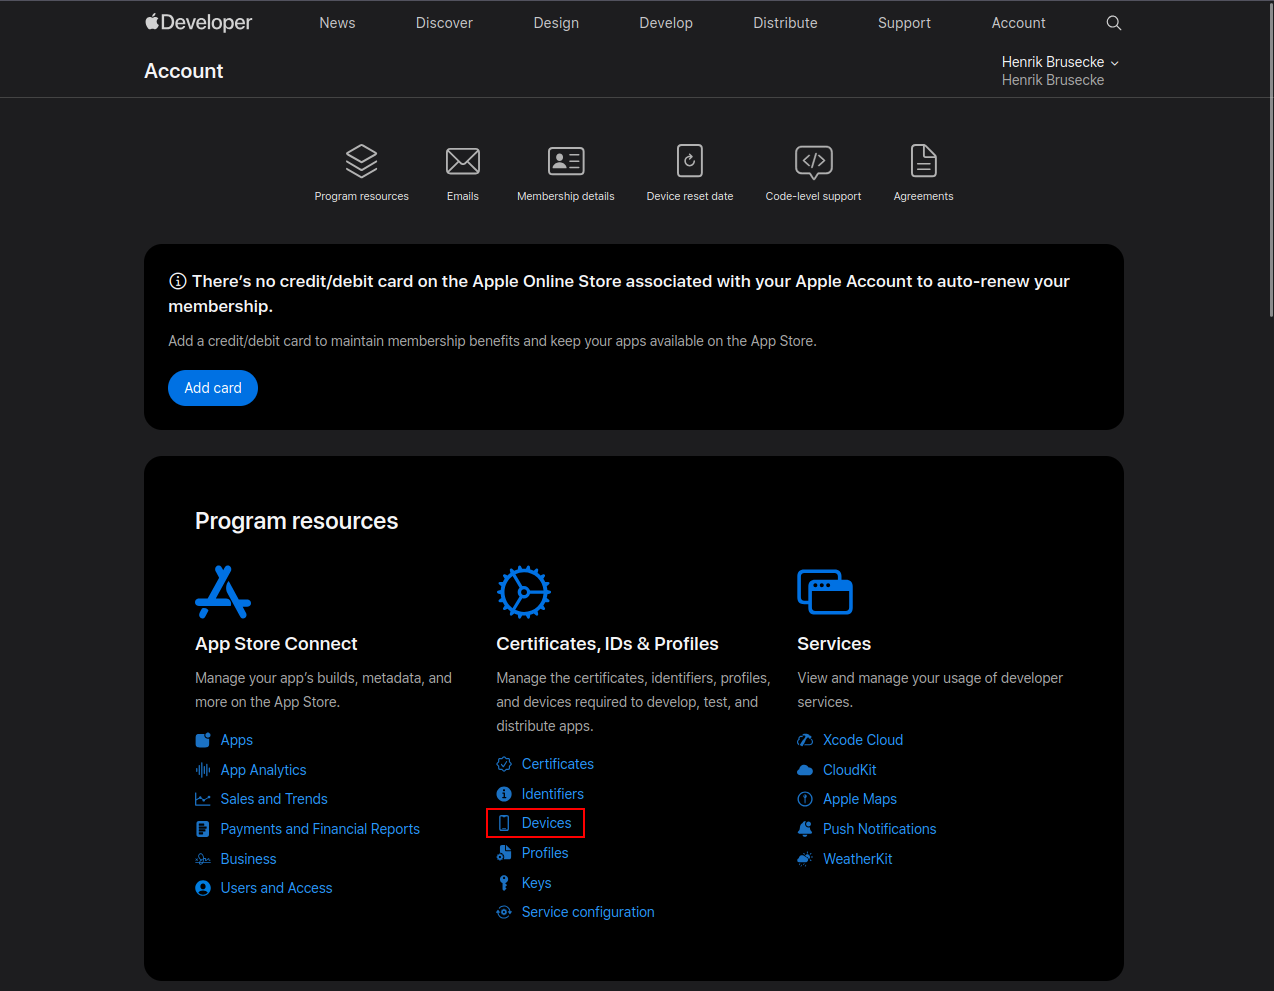The height and width of the screenshot is (991, 1274).
Task: Click the key icon beside Keys
Action: pos(504,883)
